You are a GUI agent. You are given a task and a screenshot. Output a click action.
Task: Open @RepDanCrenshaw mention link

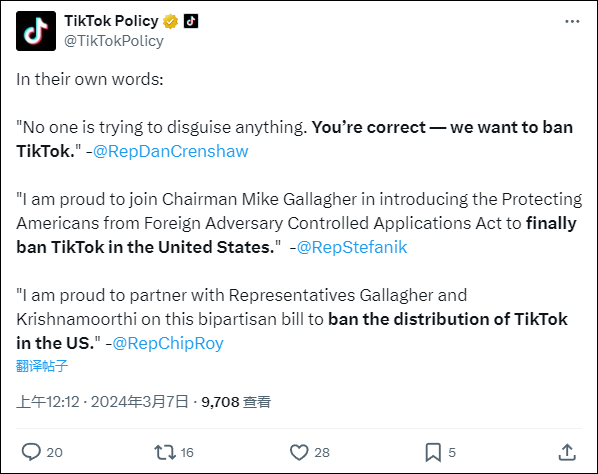[170, 151]
